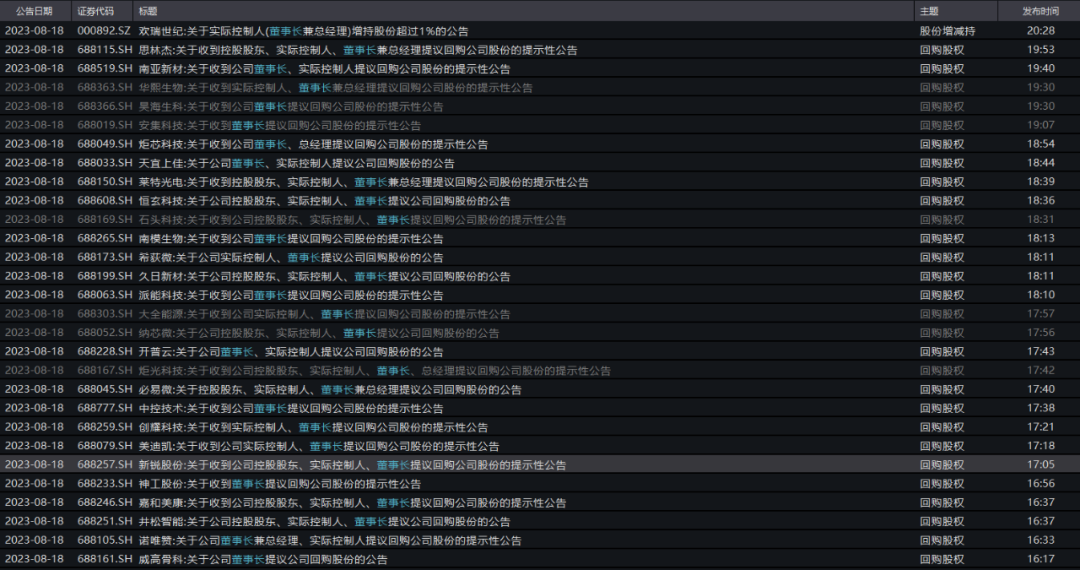Select stock code 688049.SH
This screenshot has height=570, width=1080.
click(x=105, y=144)
